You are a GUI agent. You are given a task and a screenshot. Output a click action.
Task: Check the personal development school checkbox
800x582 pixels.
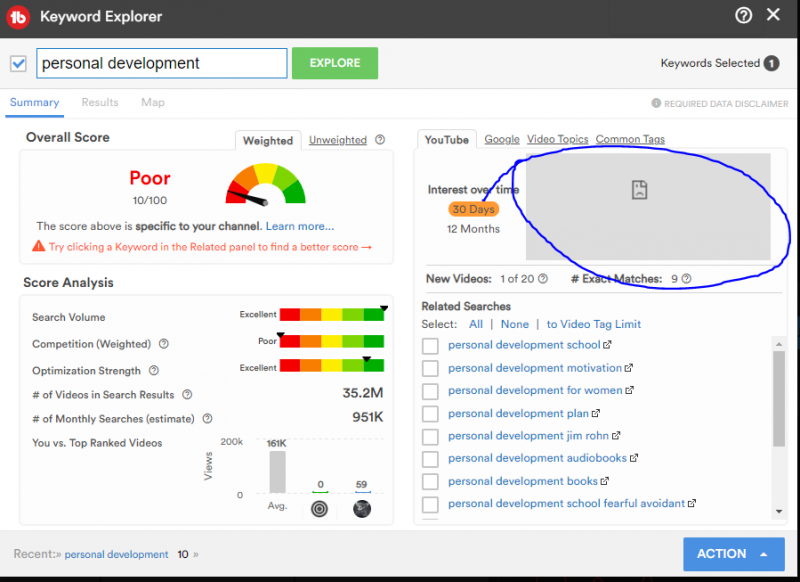click(430, 345)
